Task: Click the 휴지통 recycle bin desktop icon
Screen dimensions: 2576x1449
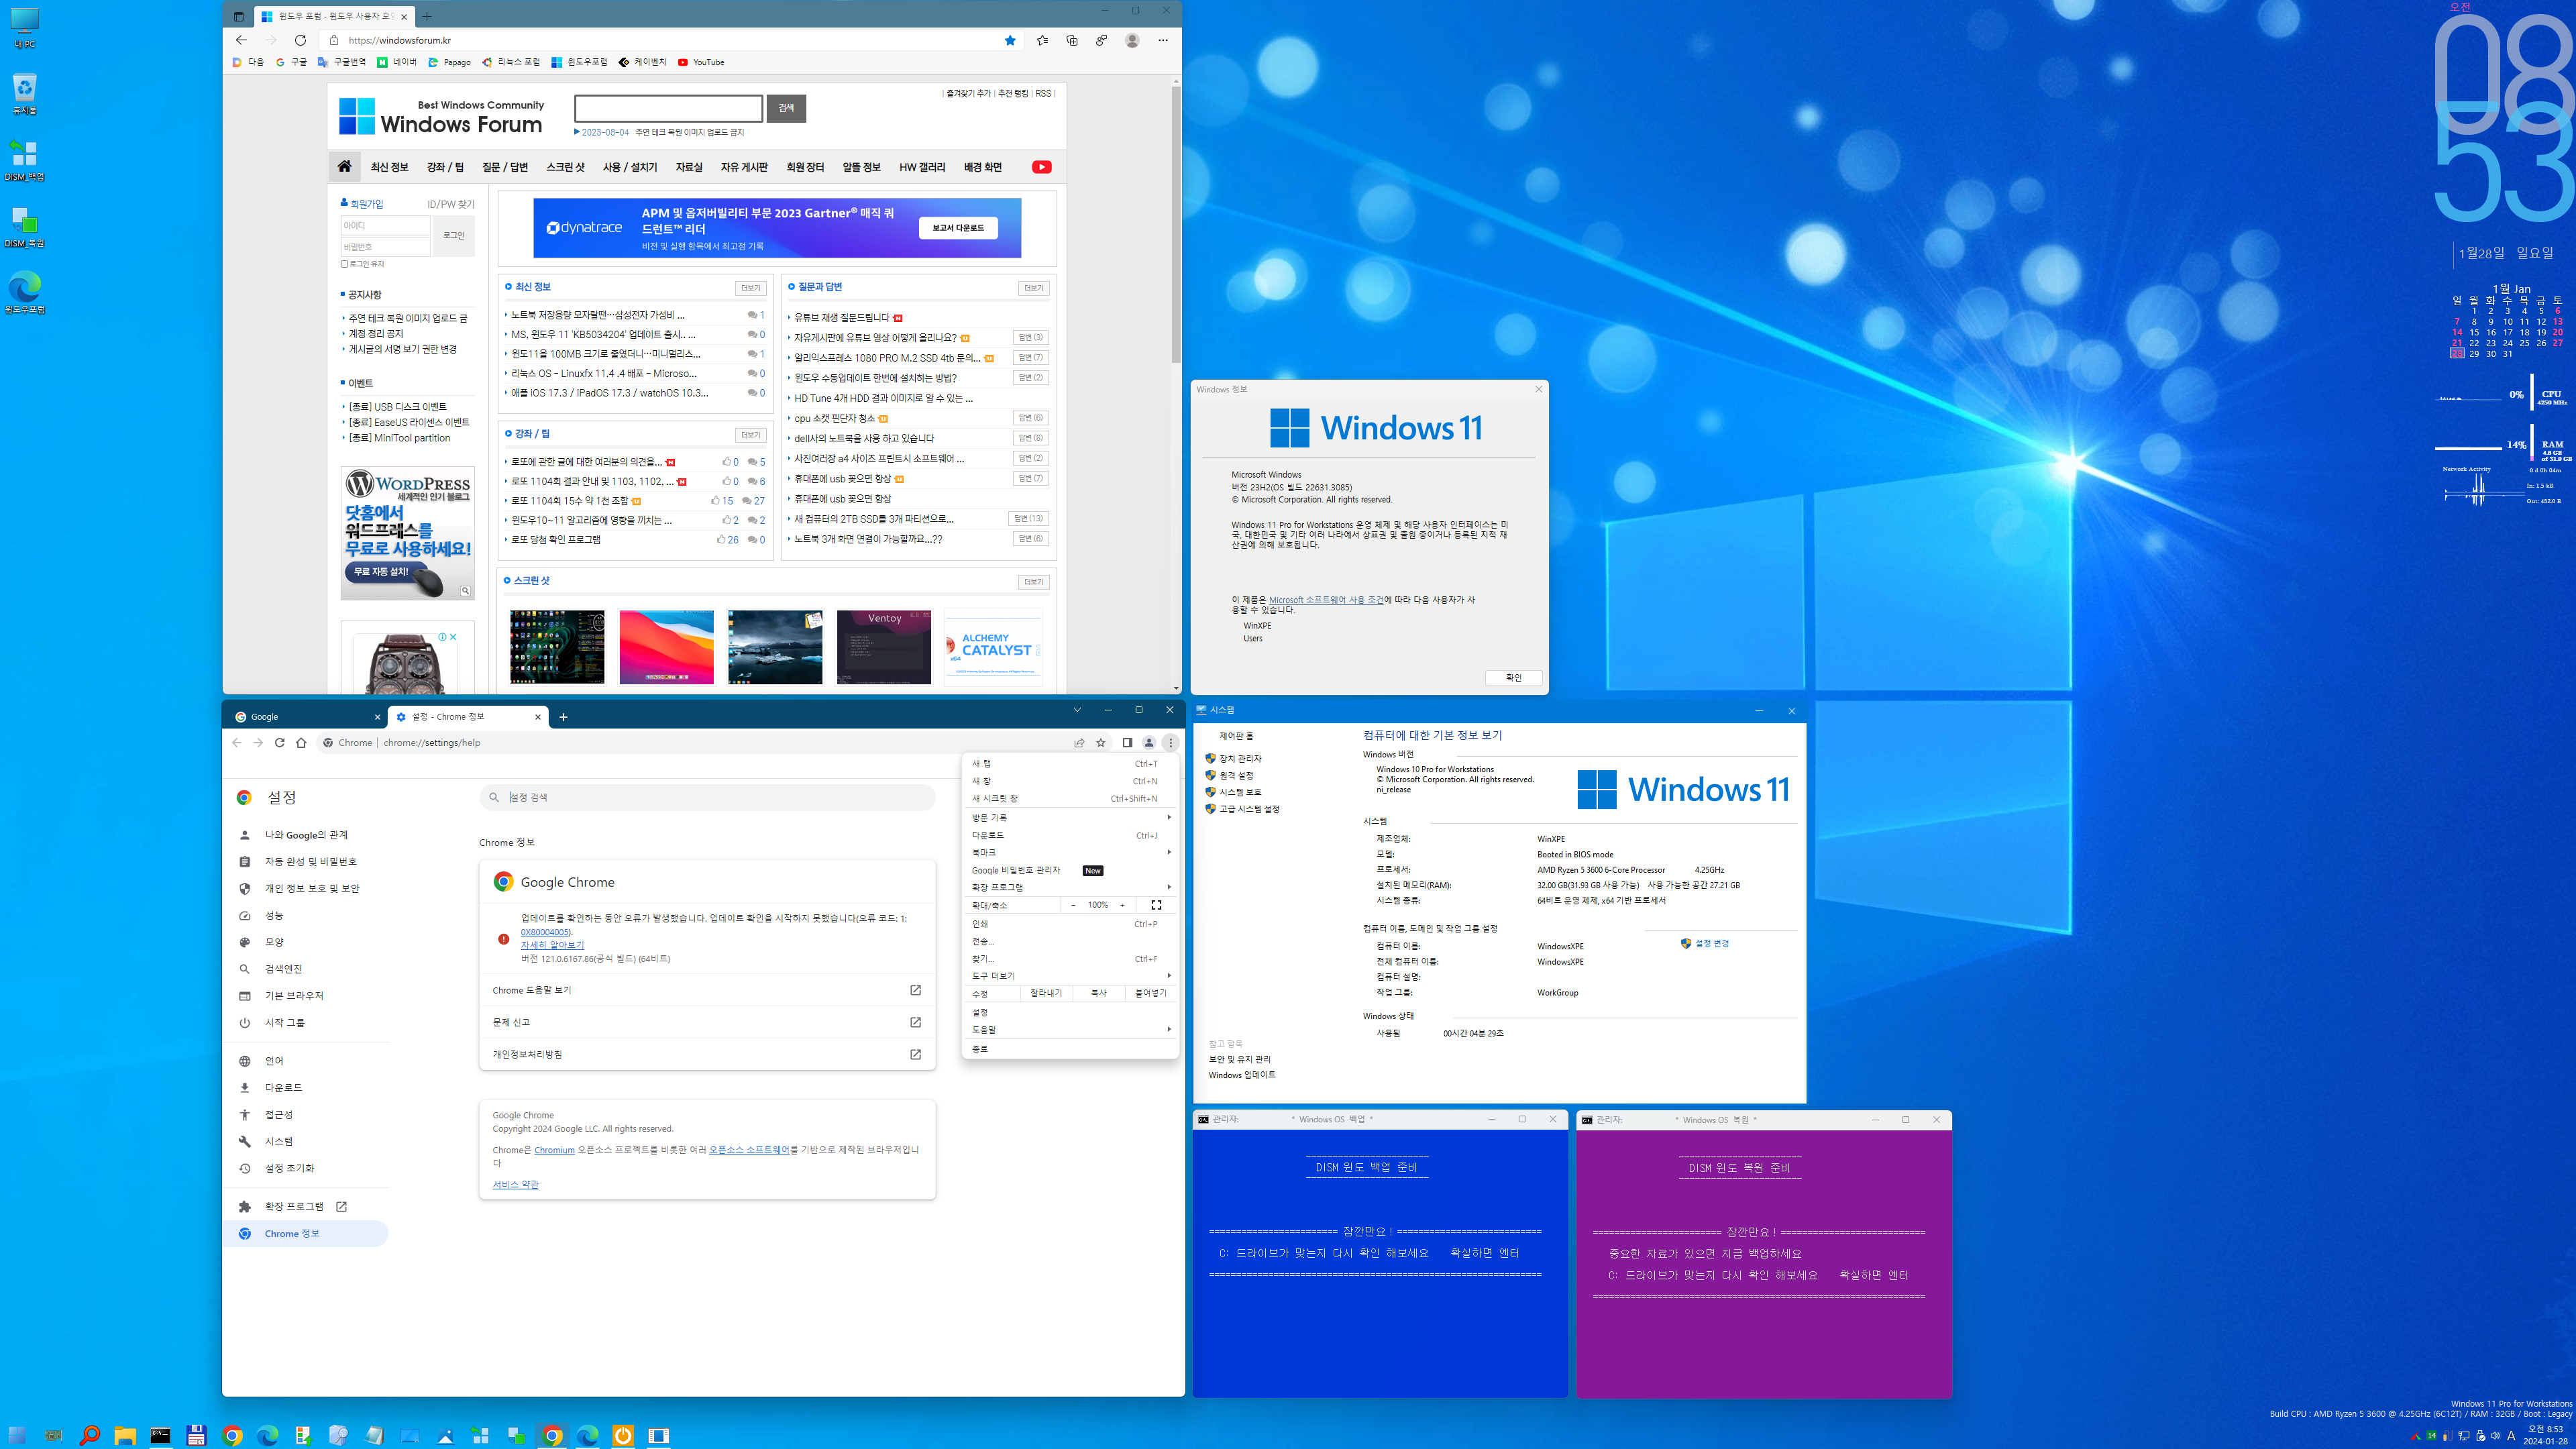Action: 25,94
